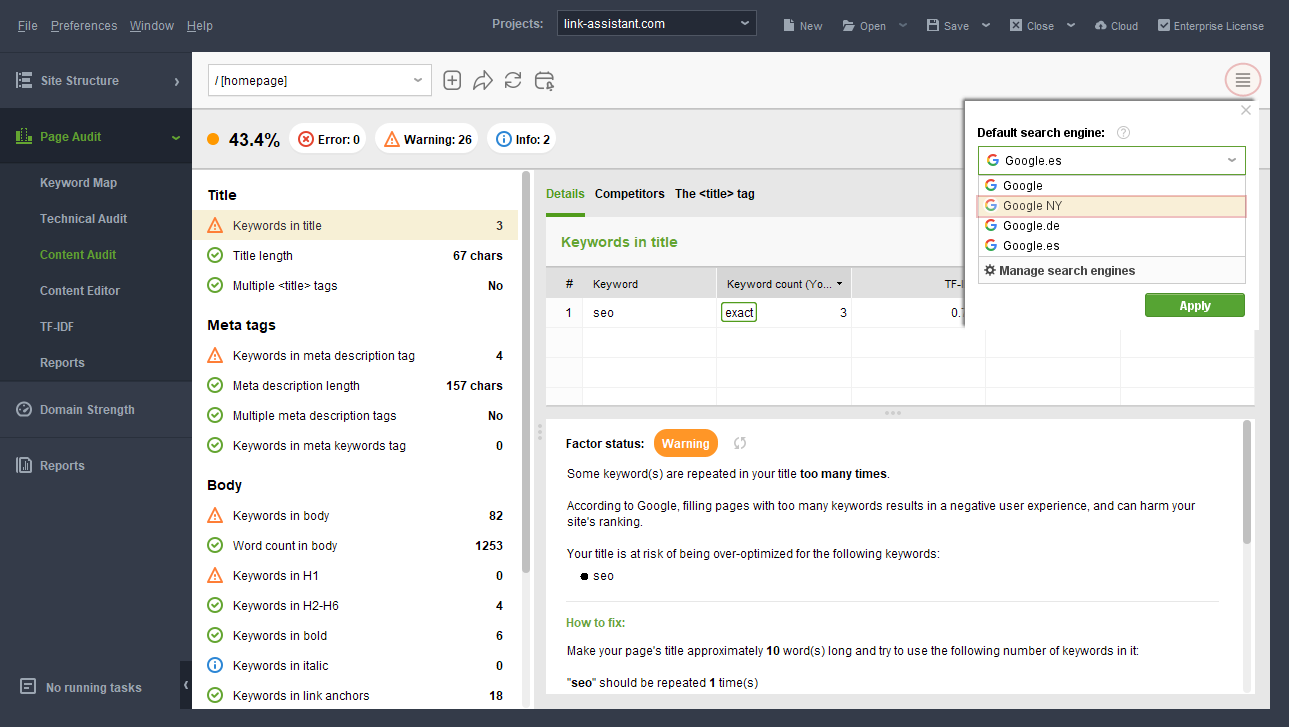
Task: Expand the Save button dropdown arrow
Action: pos(986,25)
